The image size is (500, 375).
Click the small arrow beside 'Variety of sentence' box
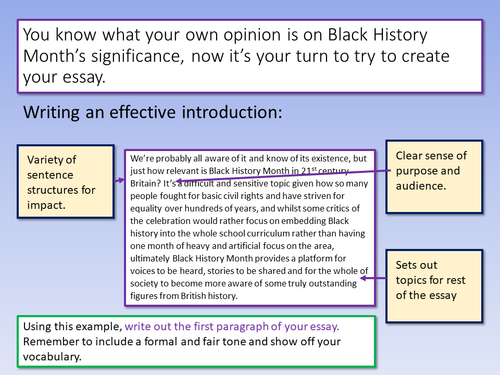click(x=119, y=180)
